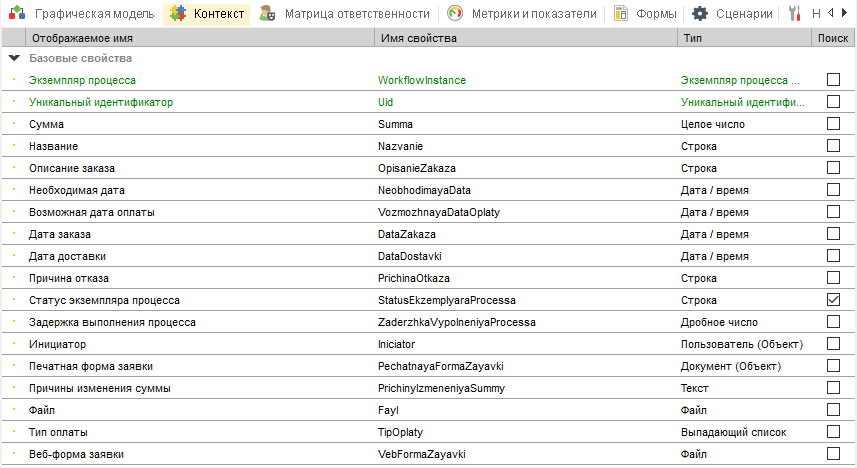Click the Графическая модель tab icon
857x468 pixels.
coord(18,14)
